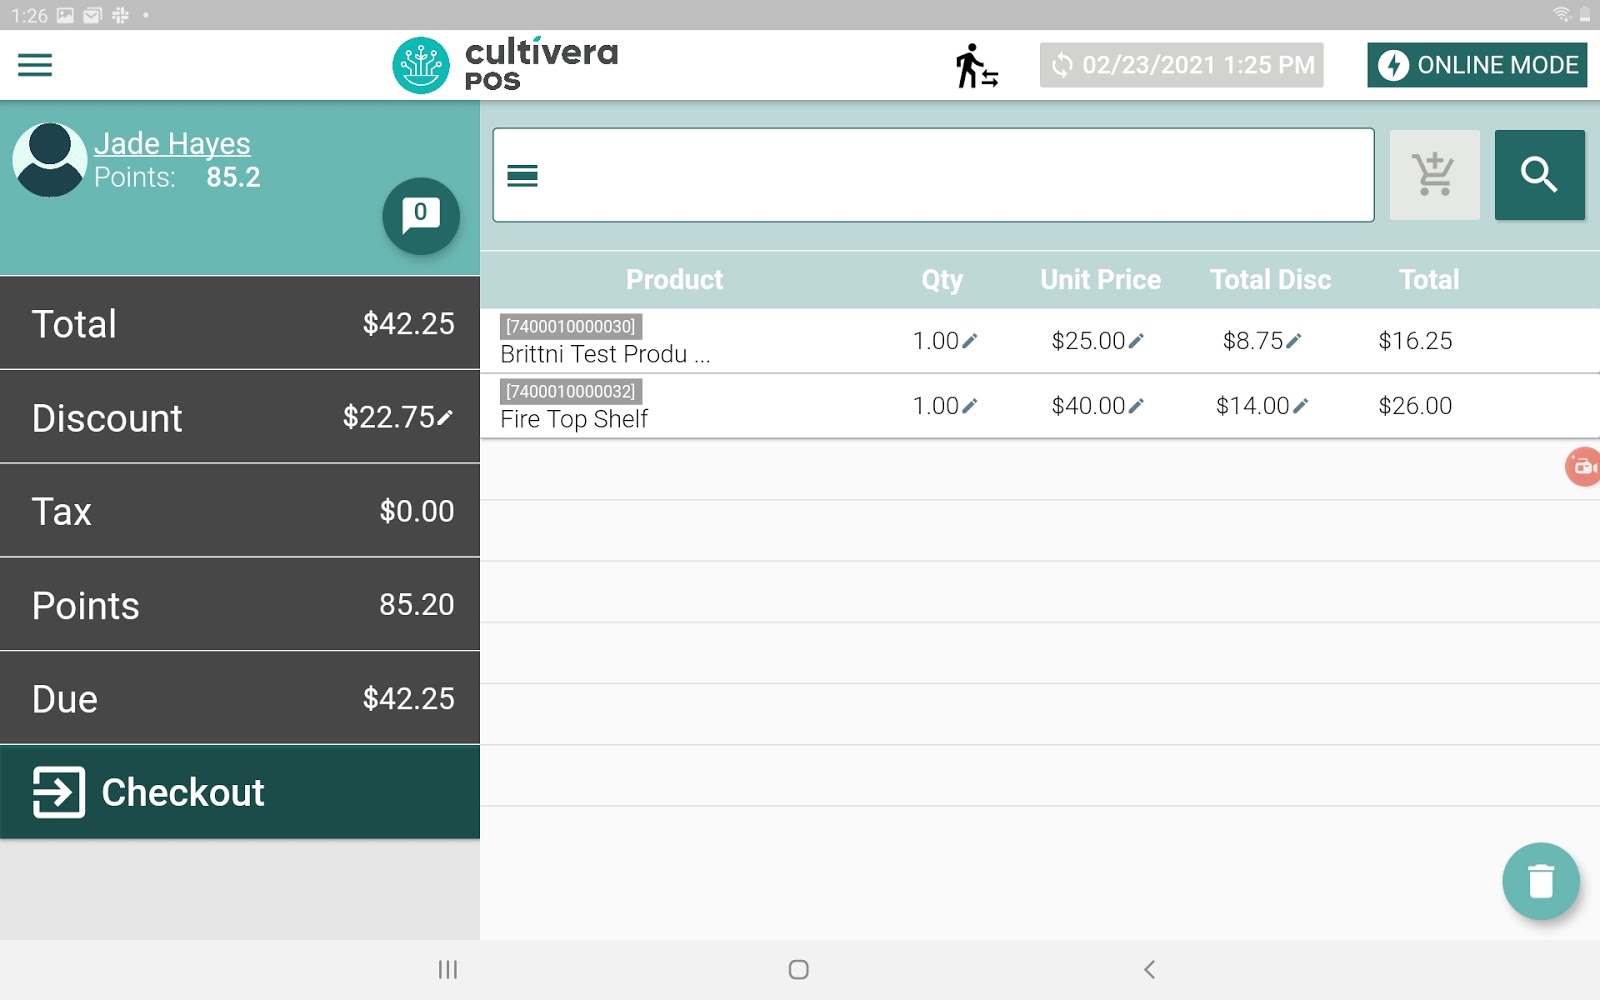Click the Total Disc column header

click(x=1271, y=280)
